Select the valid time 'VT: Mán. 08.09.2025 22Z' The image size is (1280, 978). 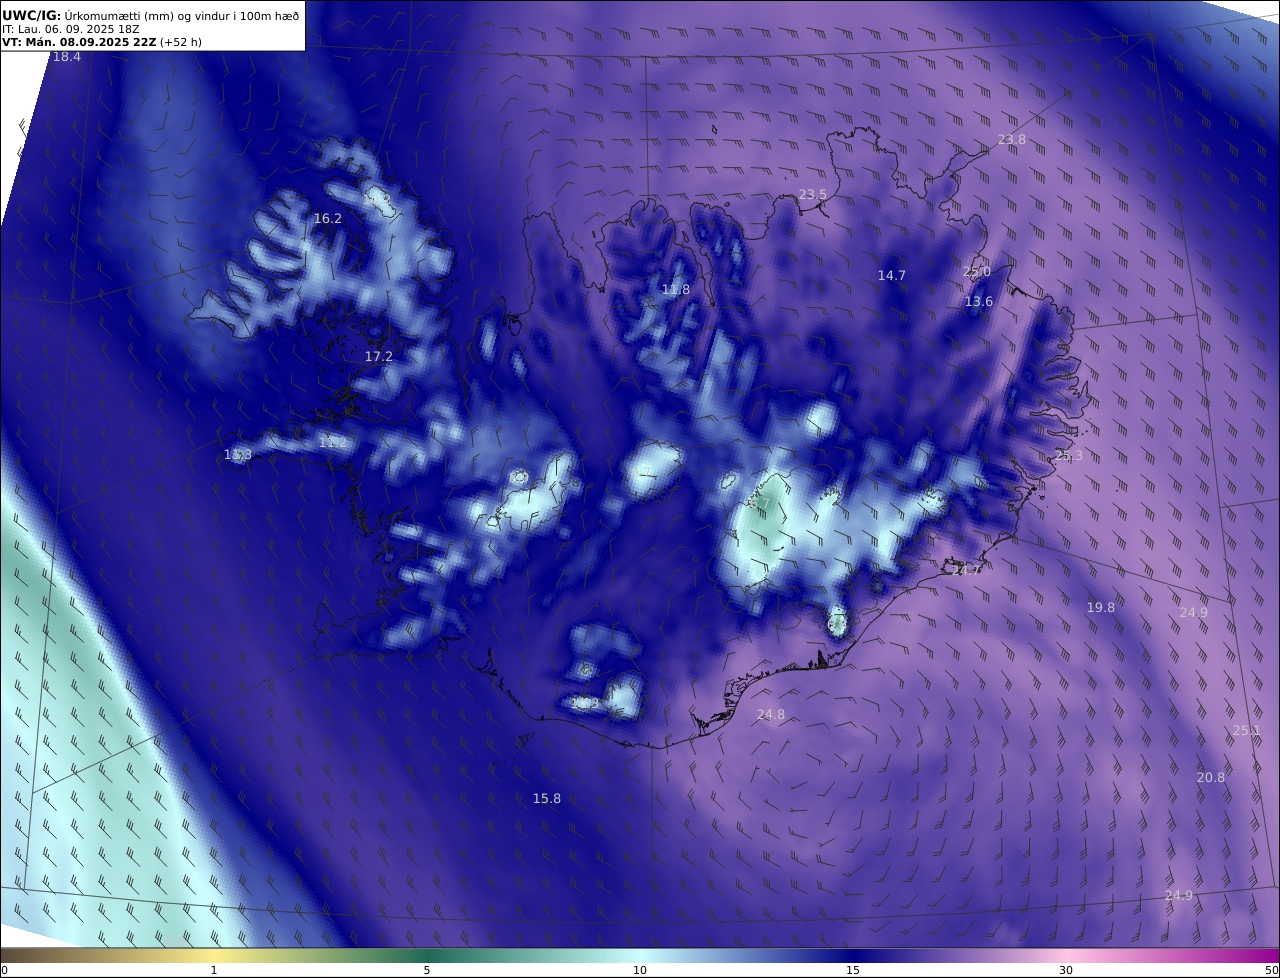click(x=79, y=43)
